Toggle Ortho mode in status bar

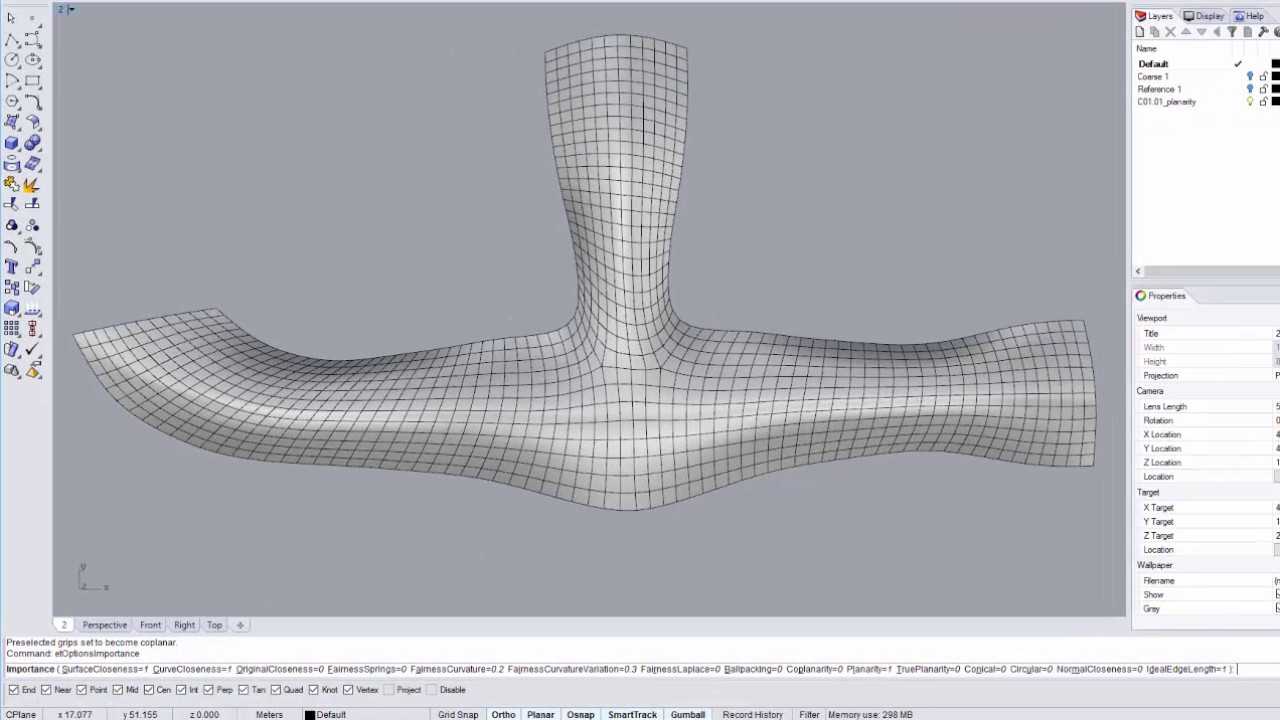pyautogui.click(x=503, y=715)
